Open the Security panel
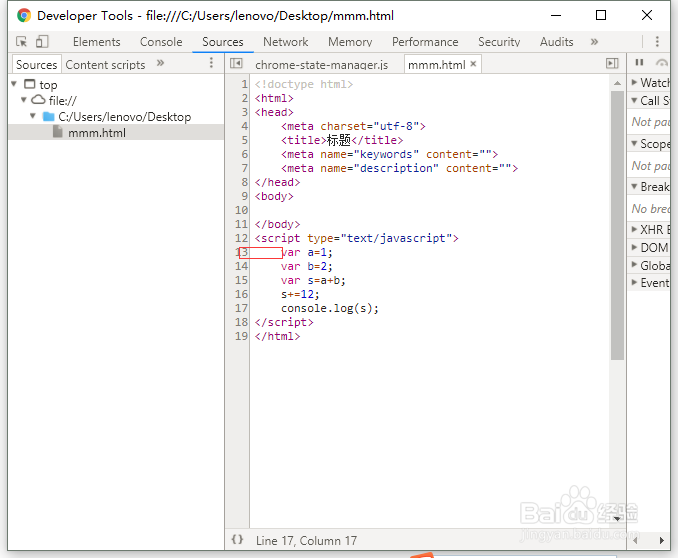This screenshot has height=558, width=678. (499, 42)
